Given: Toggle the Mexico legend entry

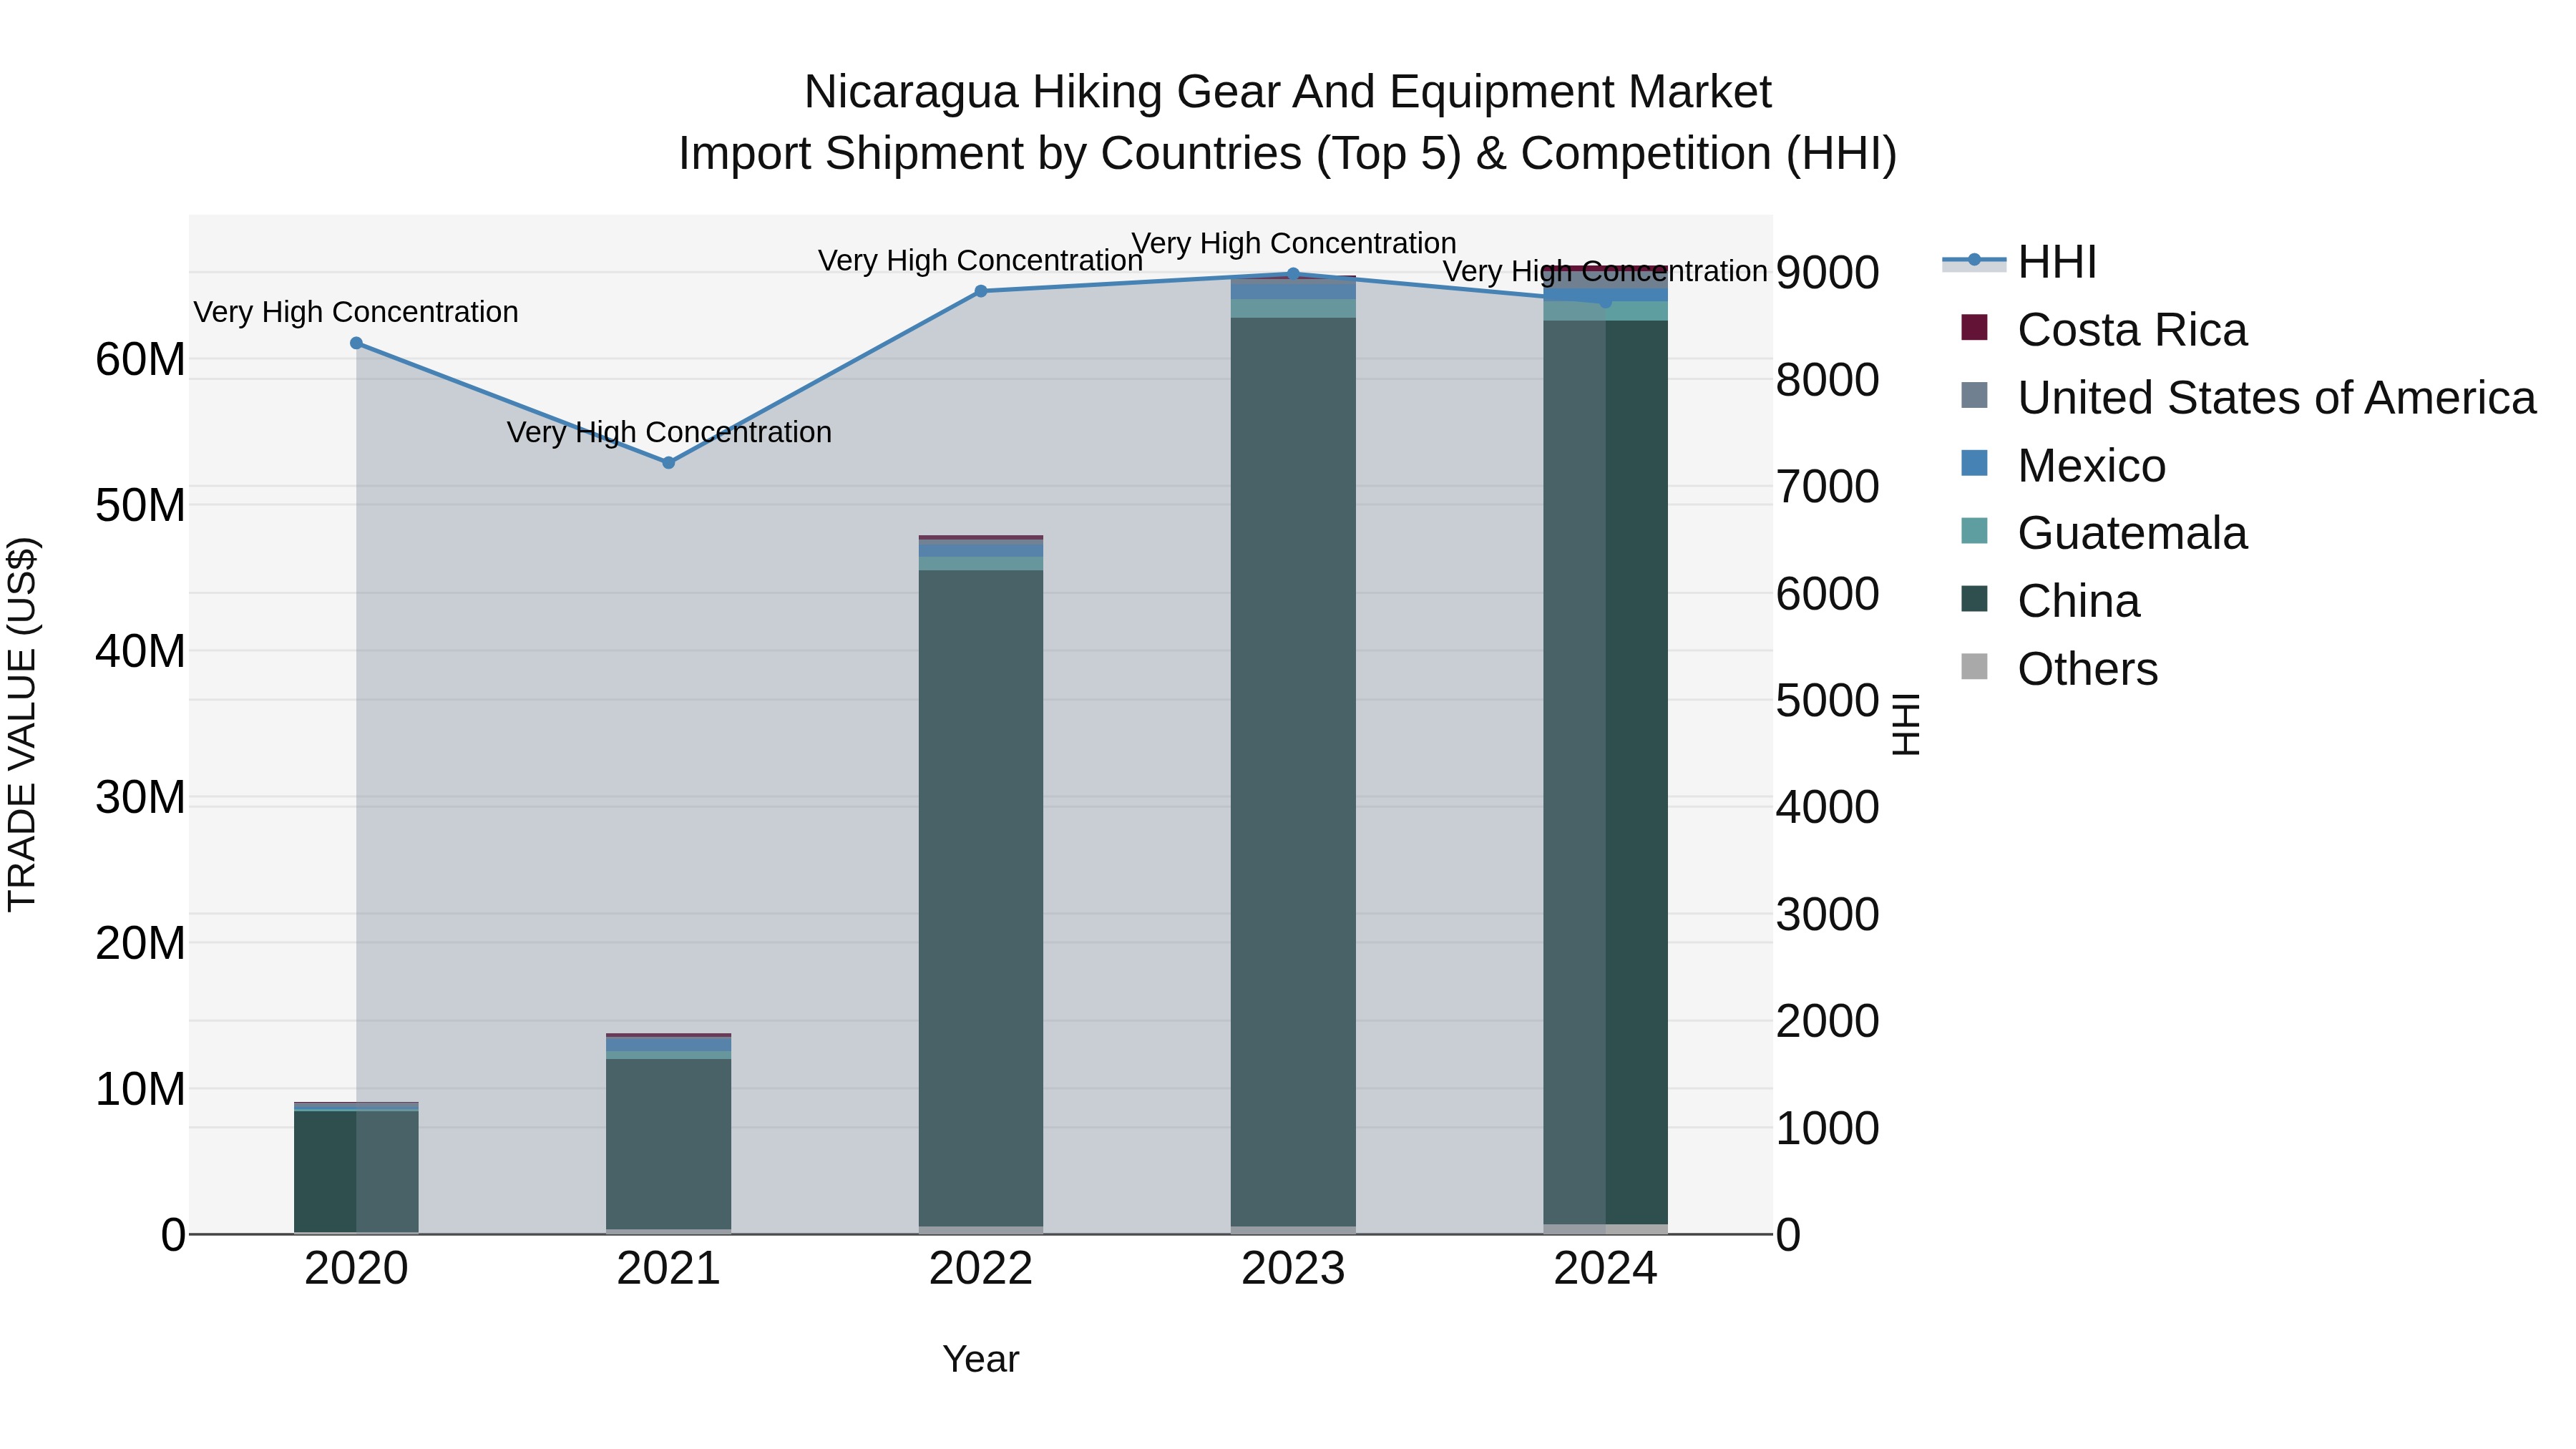Looking at the screenshot, I should [x=2064, y=465].
